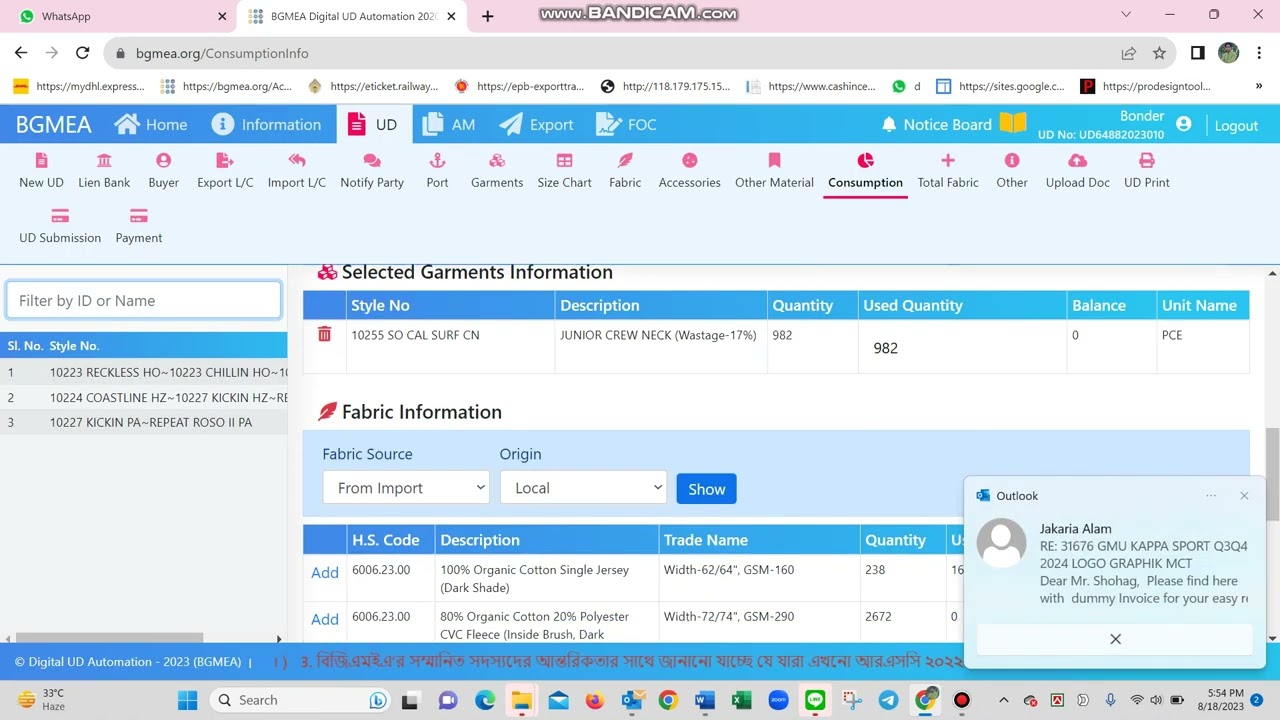Screen dimensions: 1280x720
Task: Open Outlook notification options menu
Action: coord(1211,496)
